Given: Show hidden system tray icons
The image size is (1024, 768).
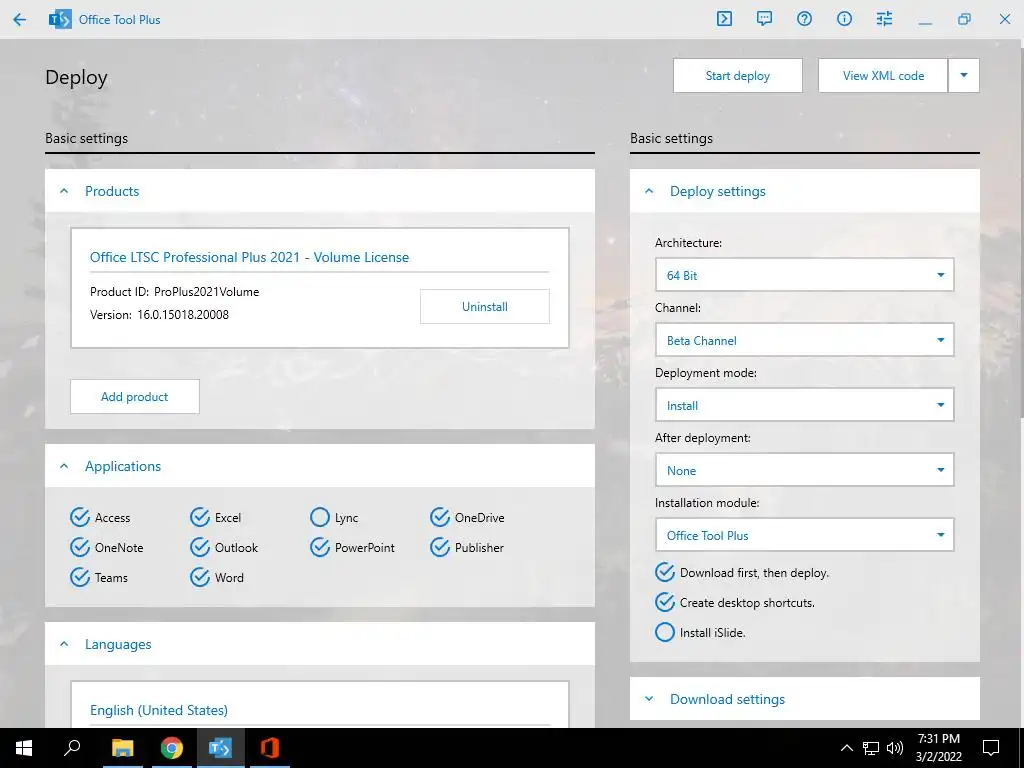Looking at the screenshot, I should click(846, 748).
